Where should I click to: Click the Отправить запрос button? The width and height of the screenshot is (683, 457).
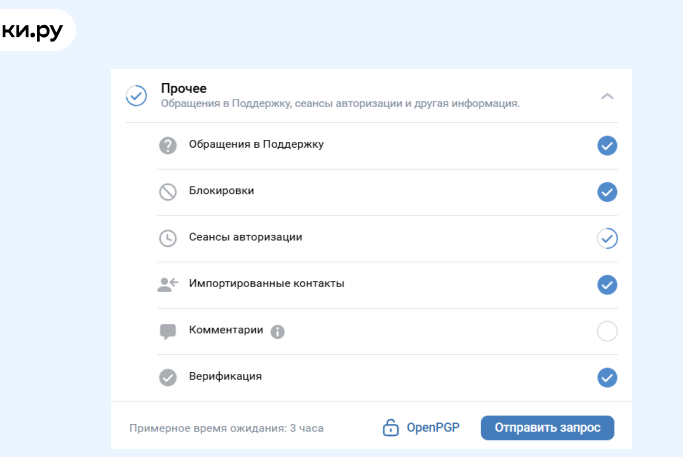coord(547,428)
